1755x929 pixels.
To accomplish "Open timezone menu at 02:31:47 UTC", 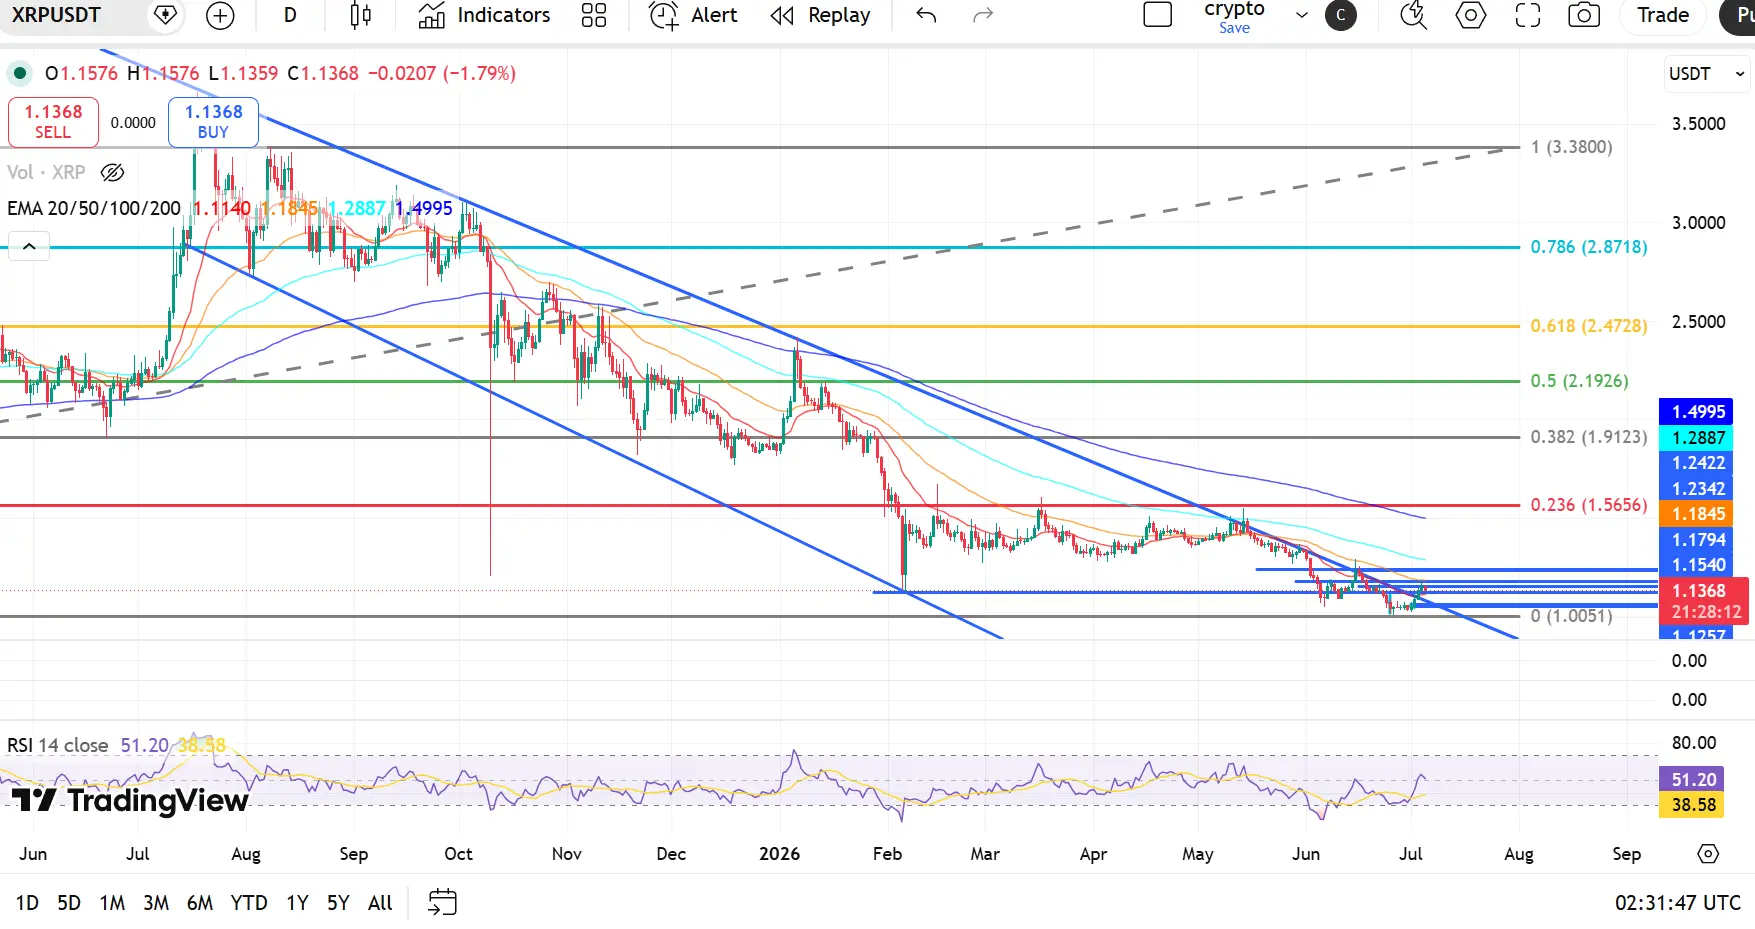I will point(1677,903).
